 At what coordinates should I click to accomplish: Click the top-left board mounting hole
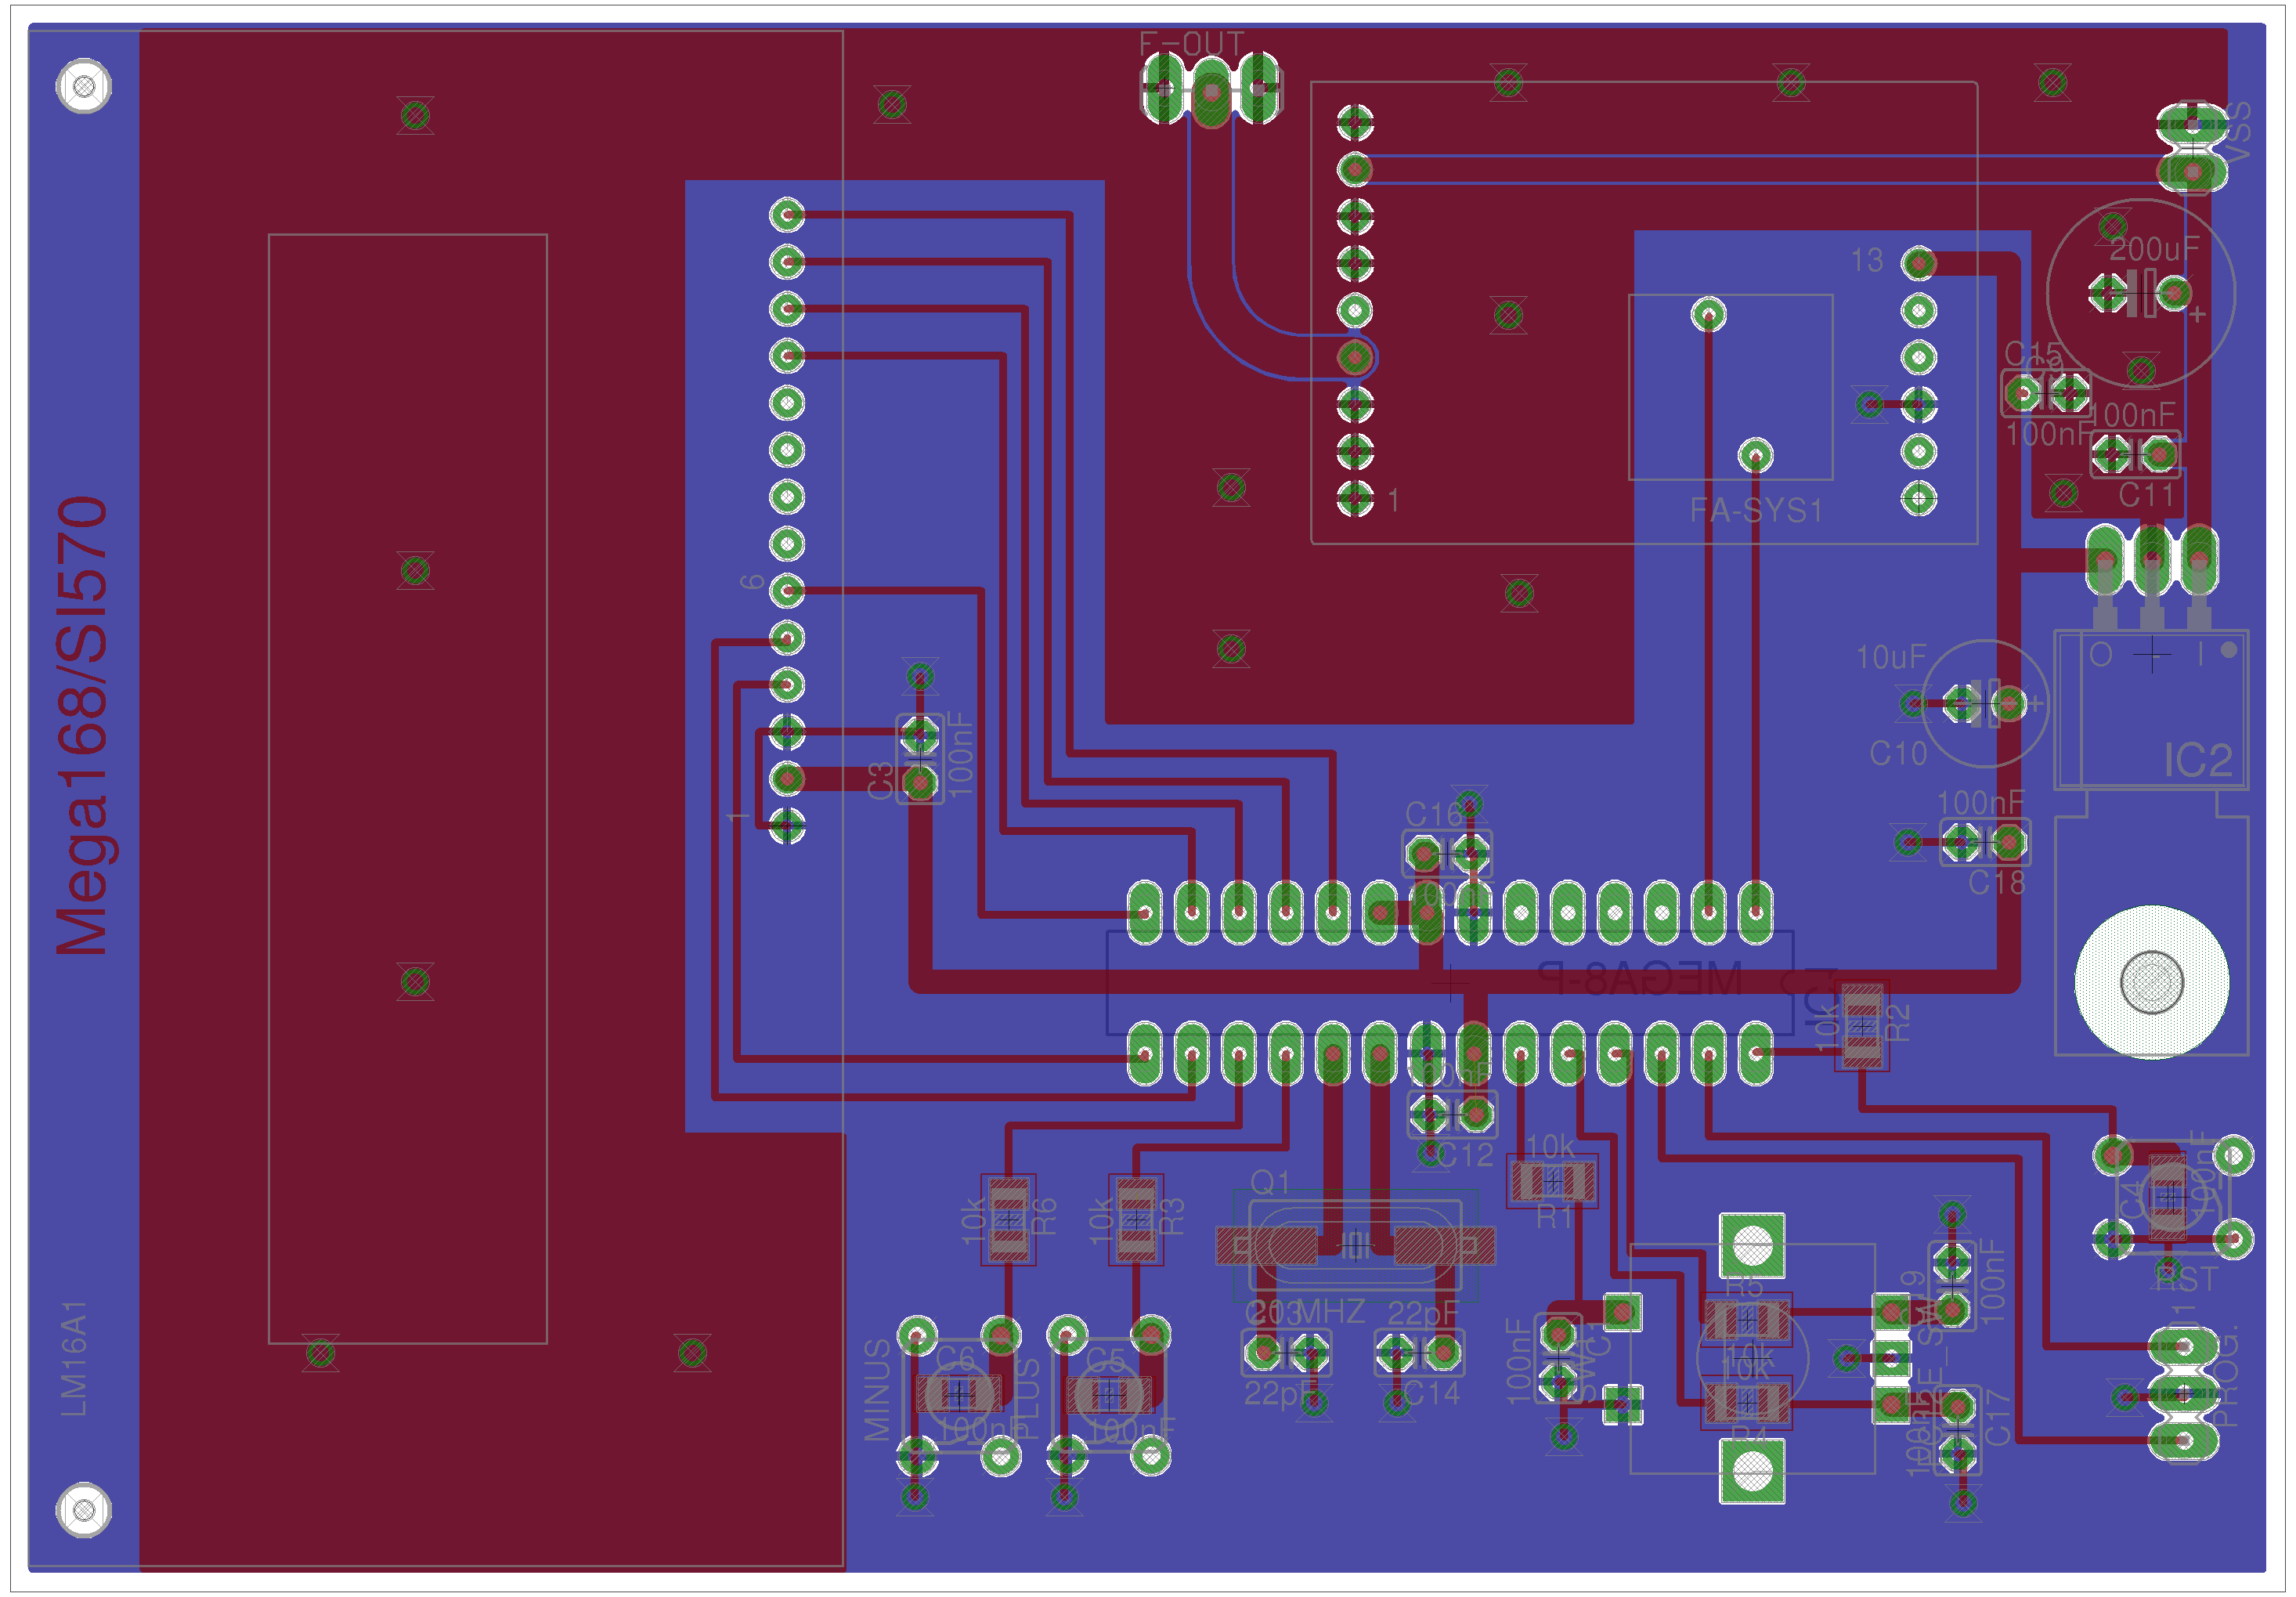(84, 86)
